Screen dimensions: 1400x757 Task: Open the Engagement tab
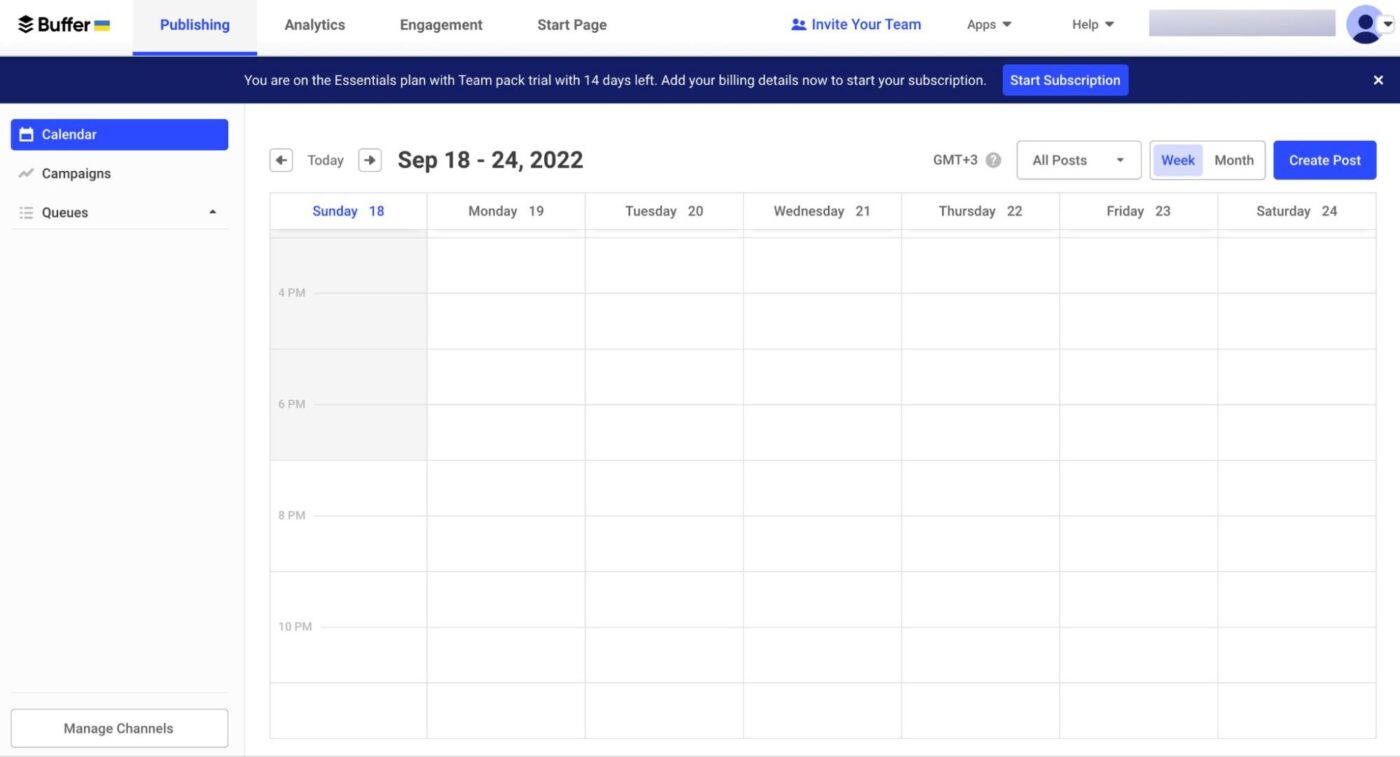click(x=440, y=24)
